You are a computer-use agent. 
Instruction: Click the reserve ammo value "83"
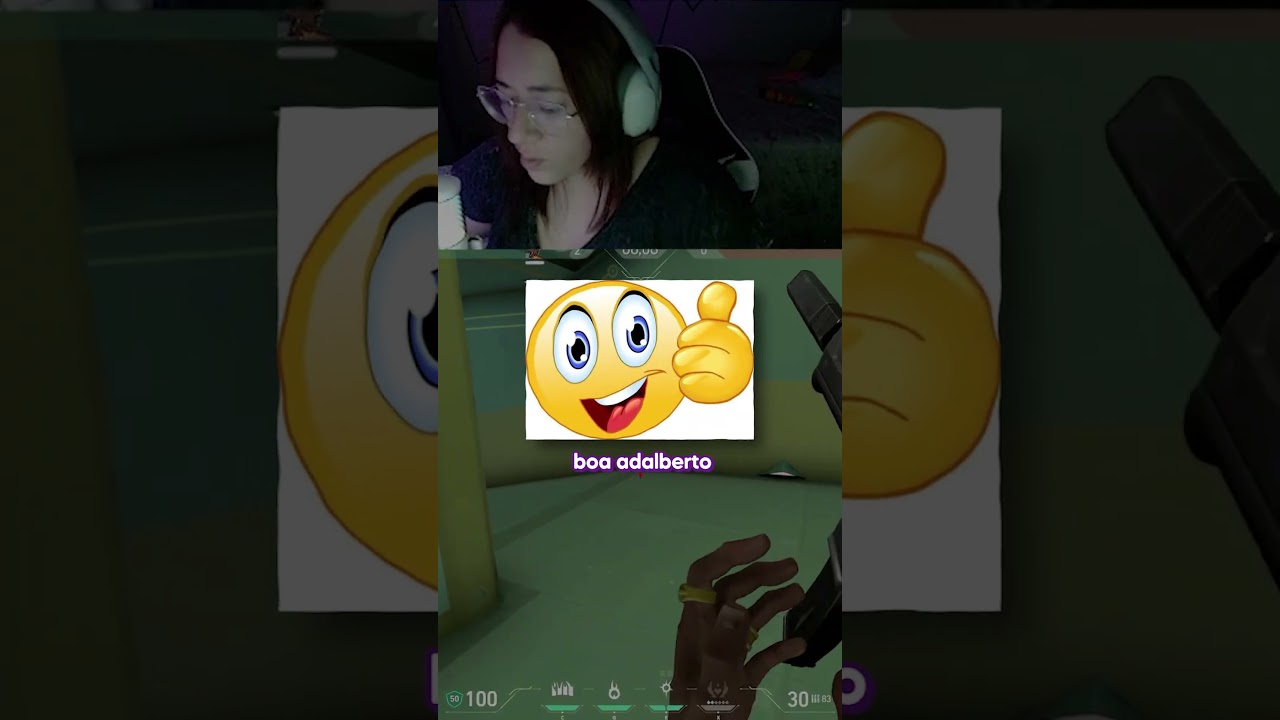pyautogui.click(x=826, y=700)
